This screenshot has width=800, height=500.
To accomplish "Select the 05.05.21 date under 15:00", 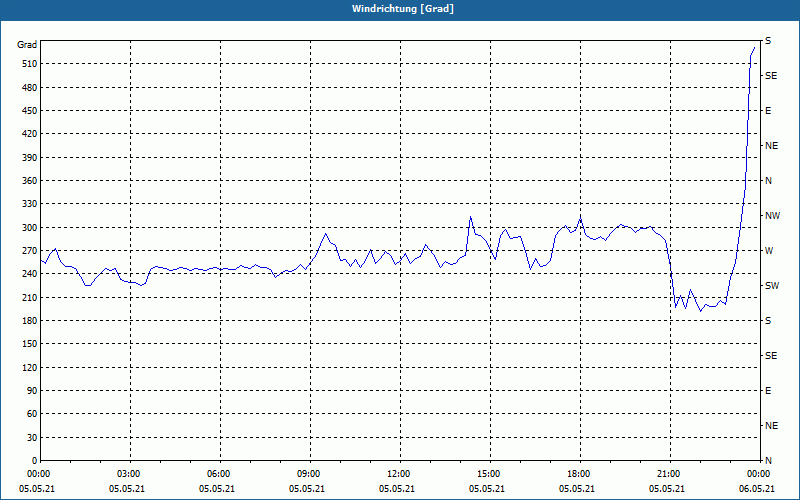I will click(x=487, y=488).
